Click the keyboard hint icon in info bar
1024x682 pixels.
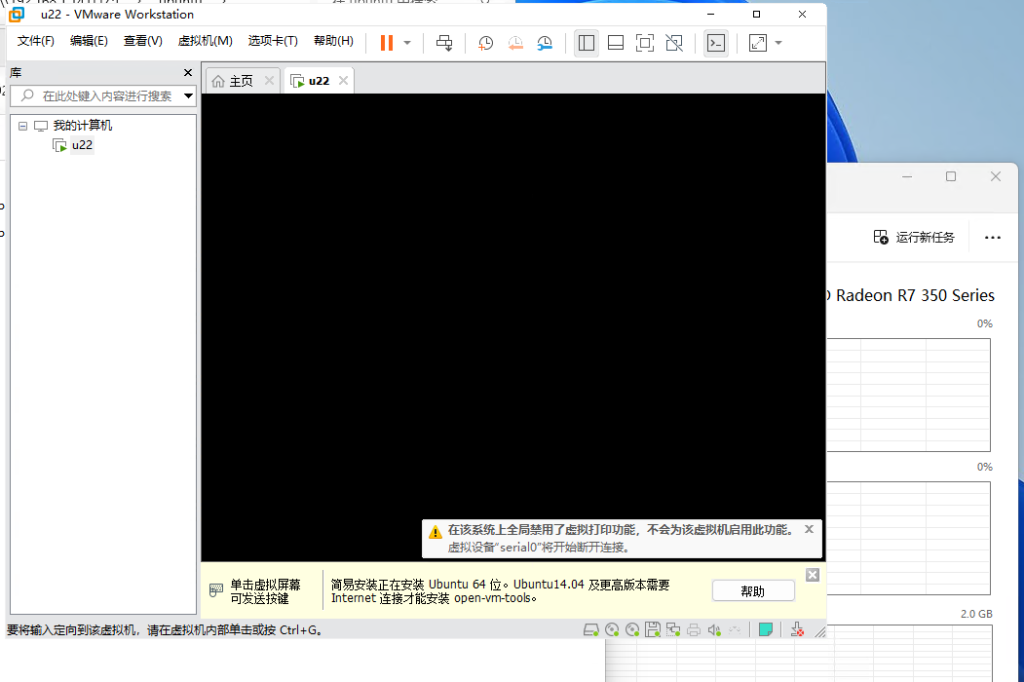pyautogui.click(x=216, y=591)
